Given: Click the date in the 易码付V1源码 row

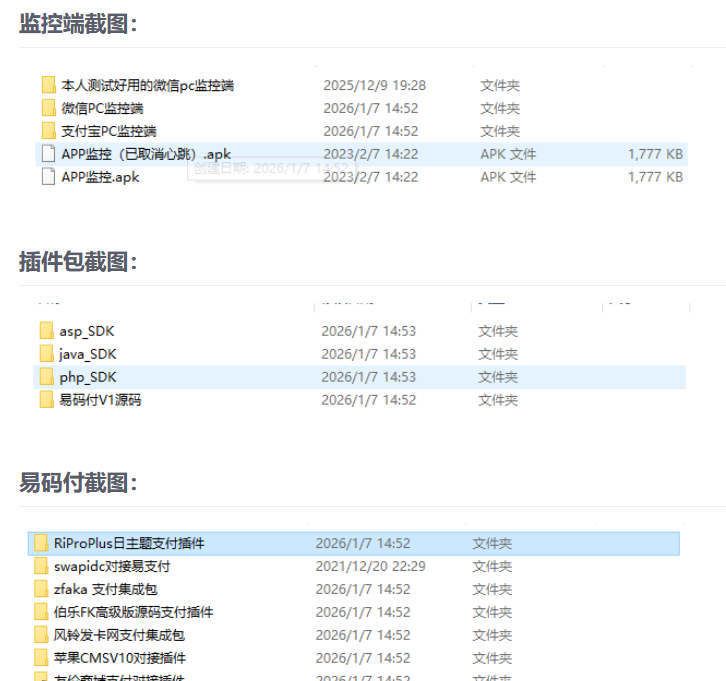Looking at the screenshot, I should (369, 400).
